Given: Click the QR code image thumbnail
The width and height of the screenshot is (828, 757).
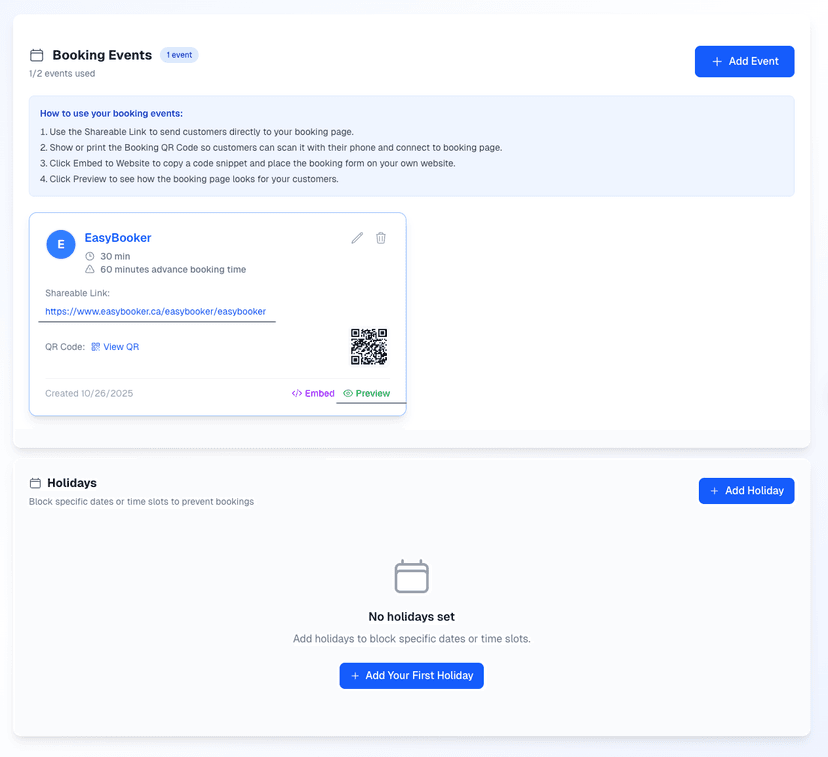Looking at the screenshot, I should click(x=371, y=348).
